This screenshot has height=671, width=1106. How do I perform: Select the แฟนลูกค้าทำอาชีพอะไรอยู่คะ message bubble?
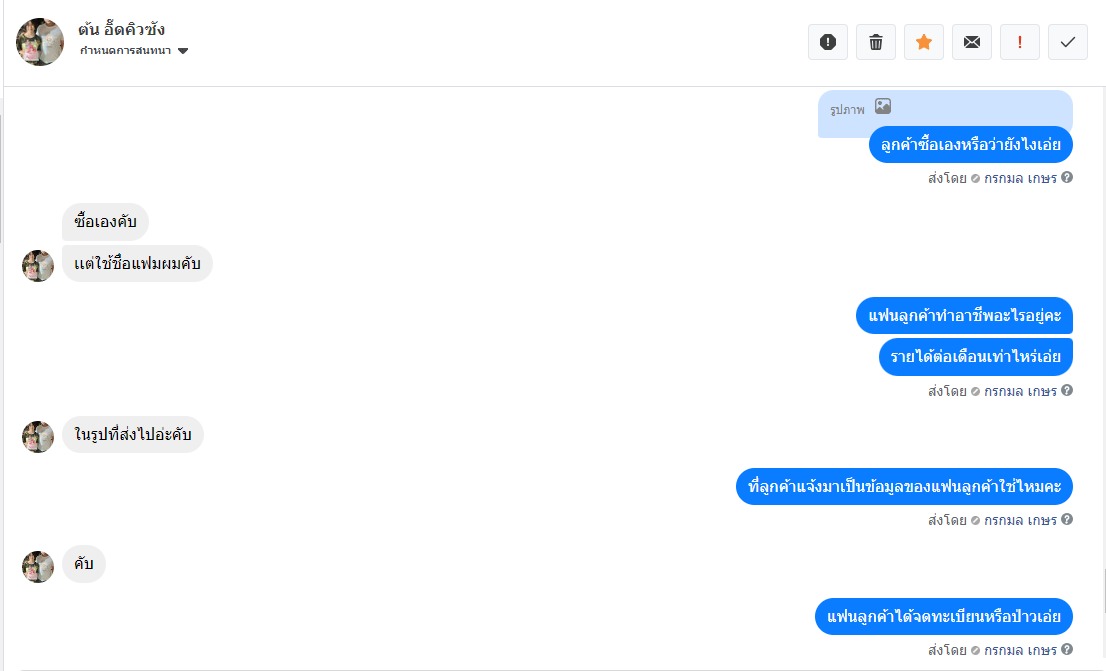tap(964, 315)
